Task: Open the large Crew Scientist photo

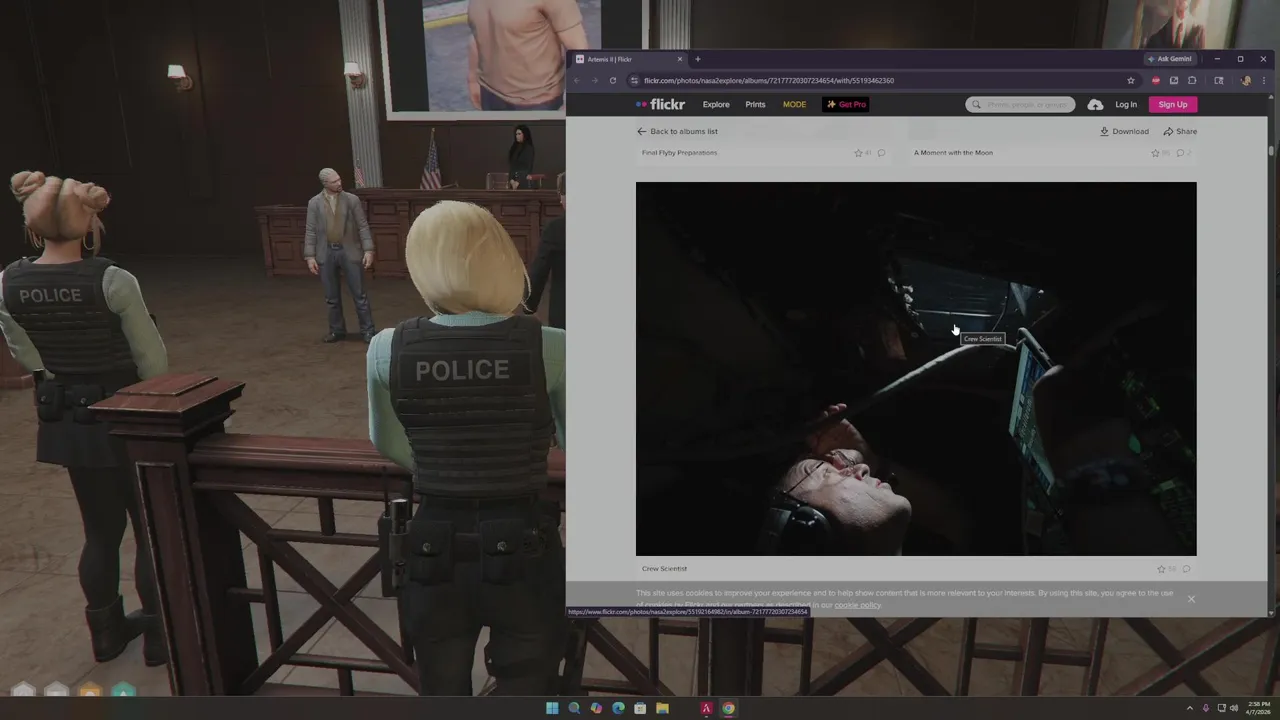Action: tap(916, 368)
